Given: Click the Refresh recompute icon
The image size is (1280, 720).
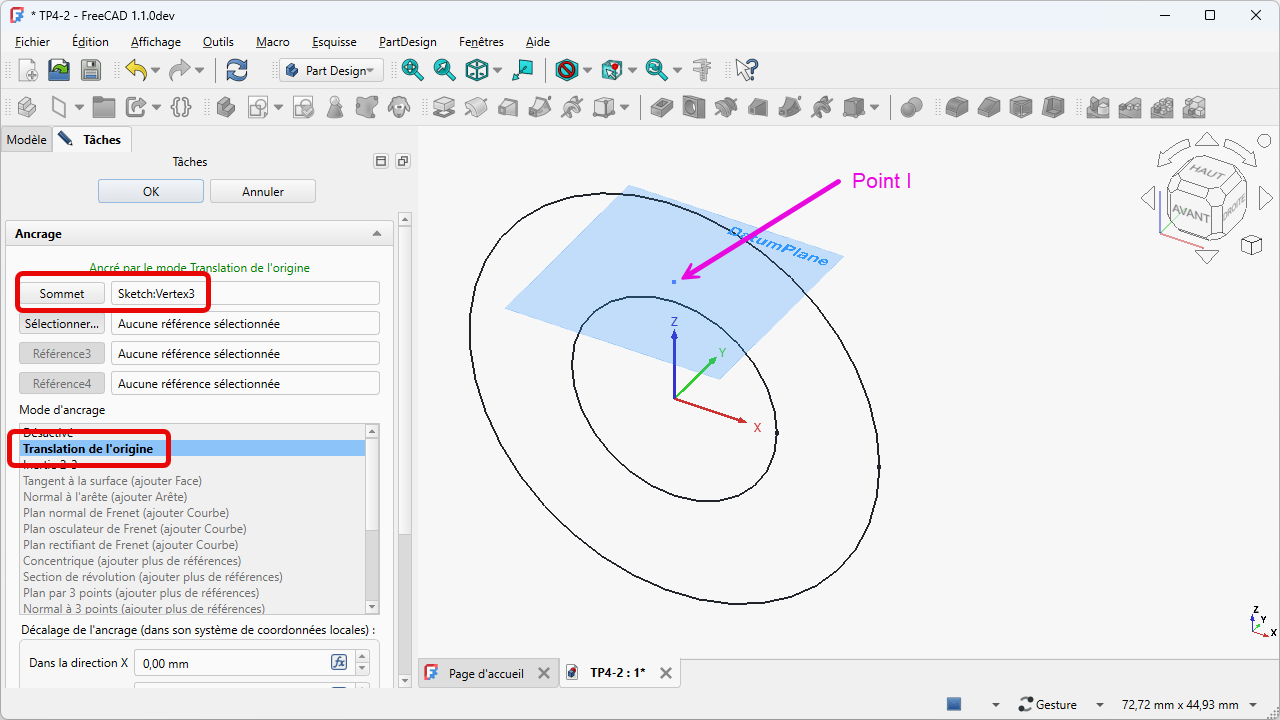Looking at the screenshot, I should [237, 70].
